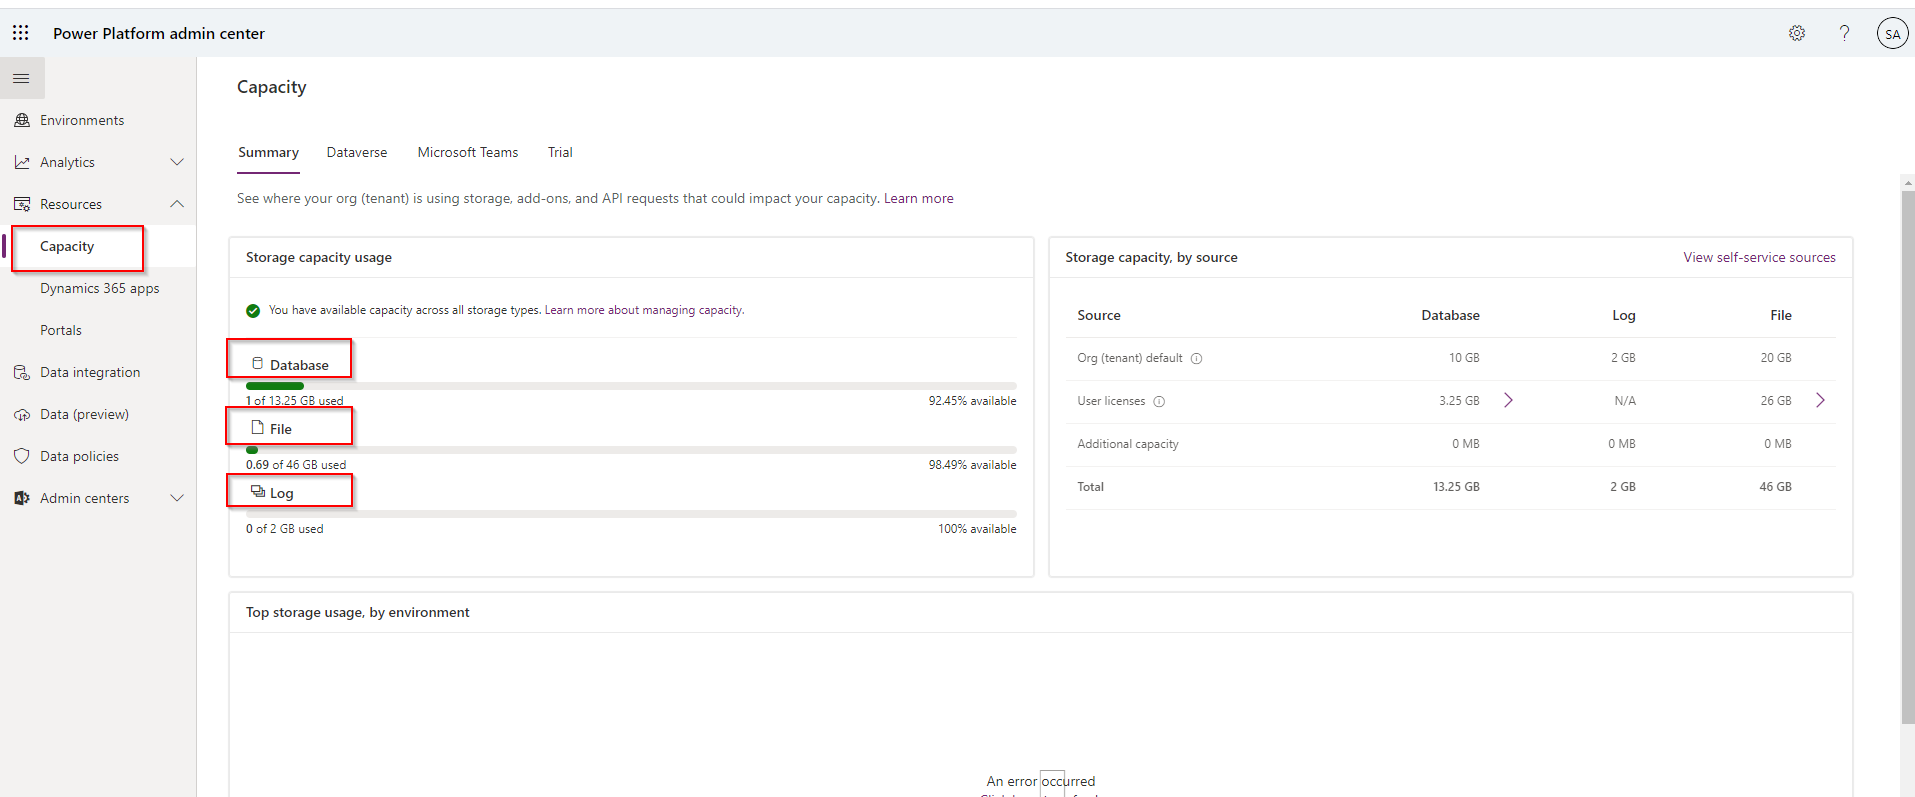Open Data policies page
The image size is (1915, 797).
[x=79, y=456]
